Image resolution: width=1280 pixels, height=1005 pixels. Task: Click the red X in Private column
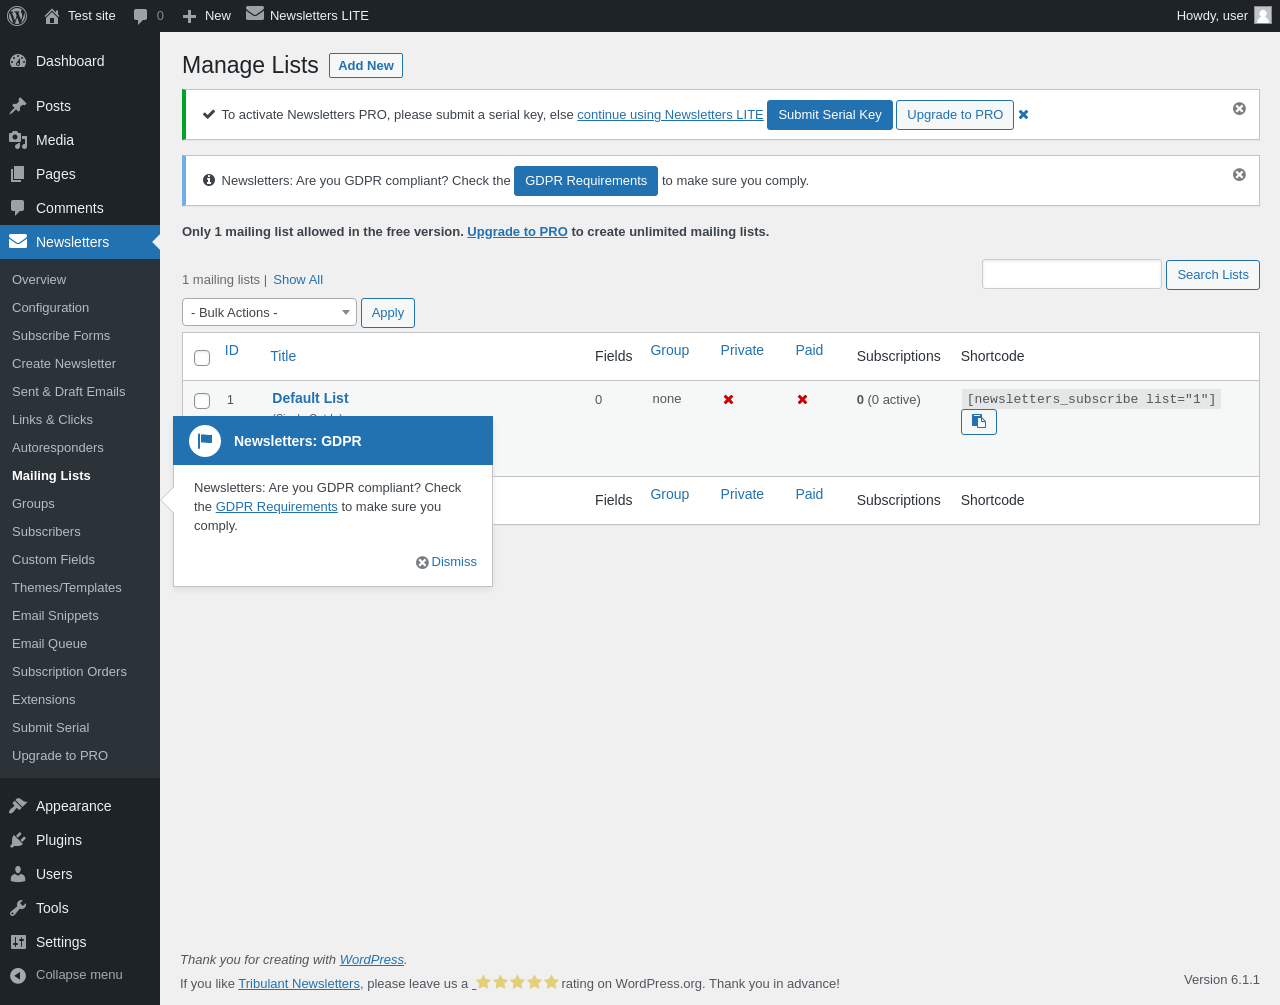[728, 400]
